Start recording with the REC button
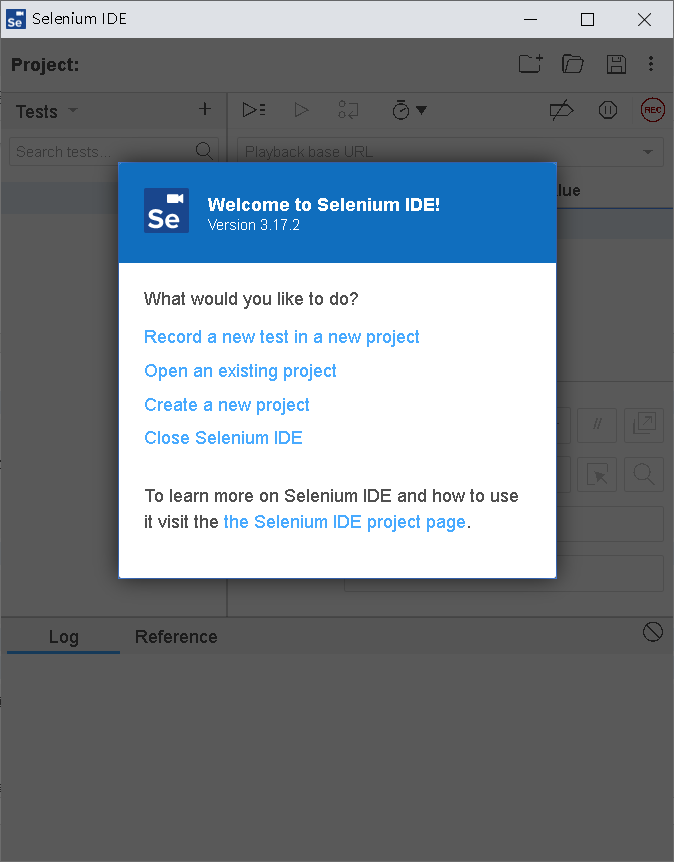Image resolution: width=674 pixels, height=862 pixels. [x=653, y=110]
